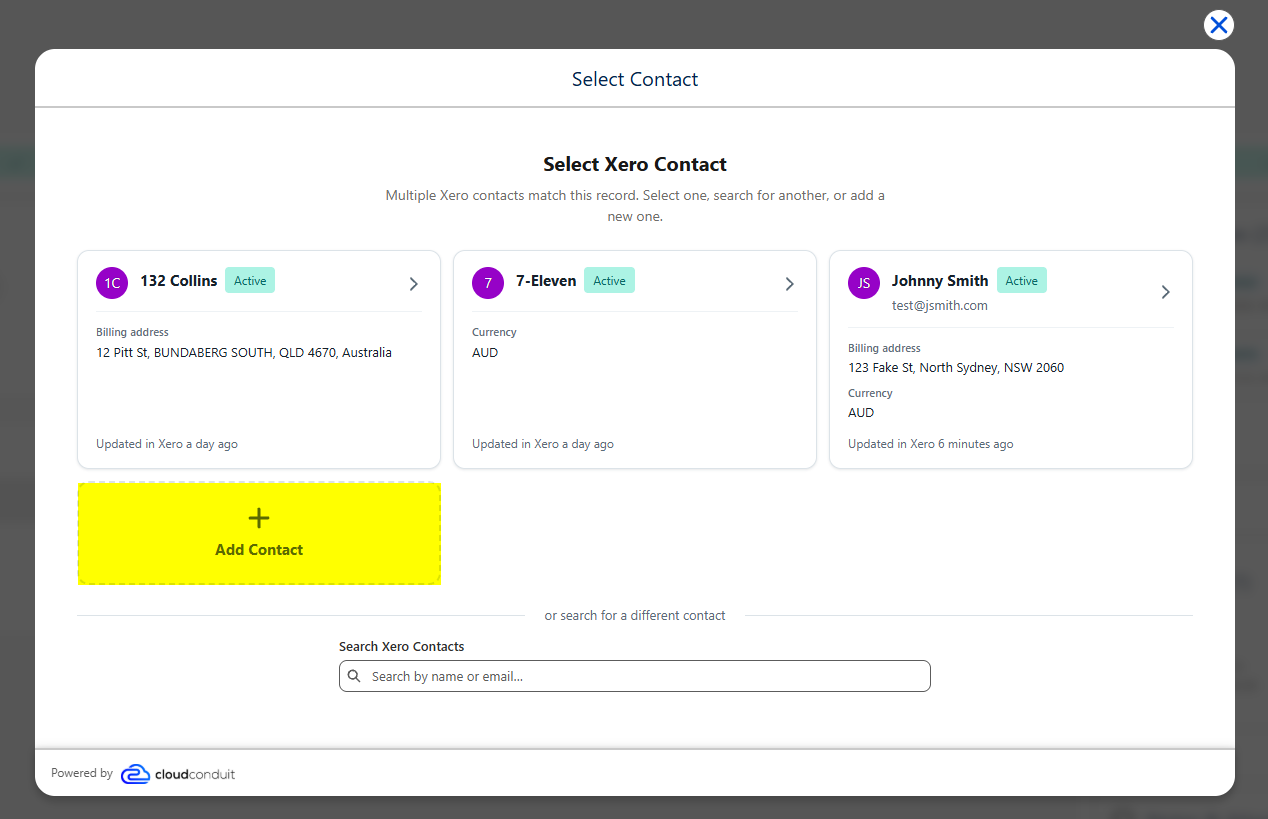Image resolution: width=1268 pixels, height=819 pixels.
Task: Click the Powered by text in the footer
Action: coord(82,773)
